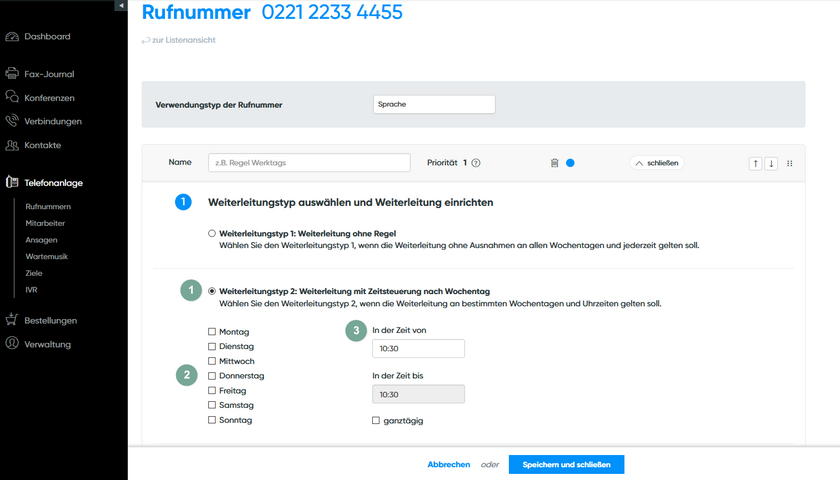Collapse rule using schließen button

click(x=656, y=163)
